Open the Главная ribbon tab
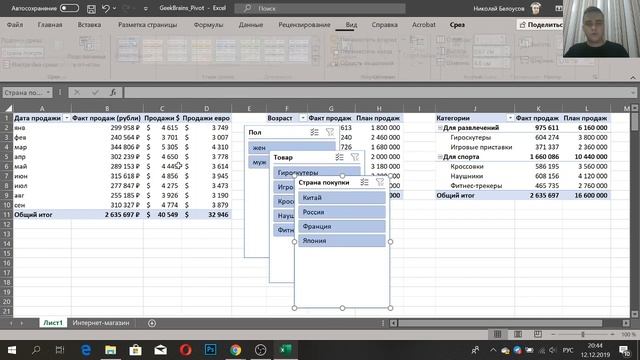Screen dimensions: 640x360 pos(50,25)
